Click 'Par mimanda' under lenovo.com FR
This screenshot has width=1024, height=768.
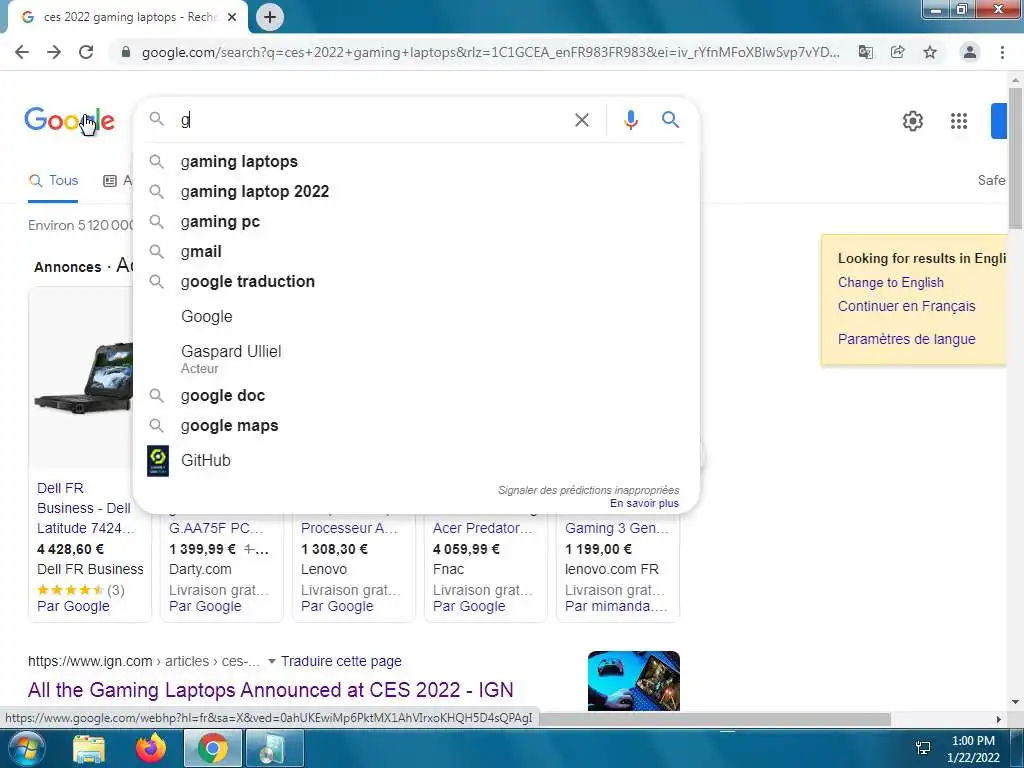point(616,607)
